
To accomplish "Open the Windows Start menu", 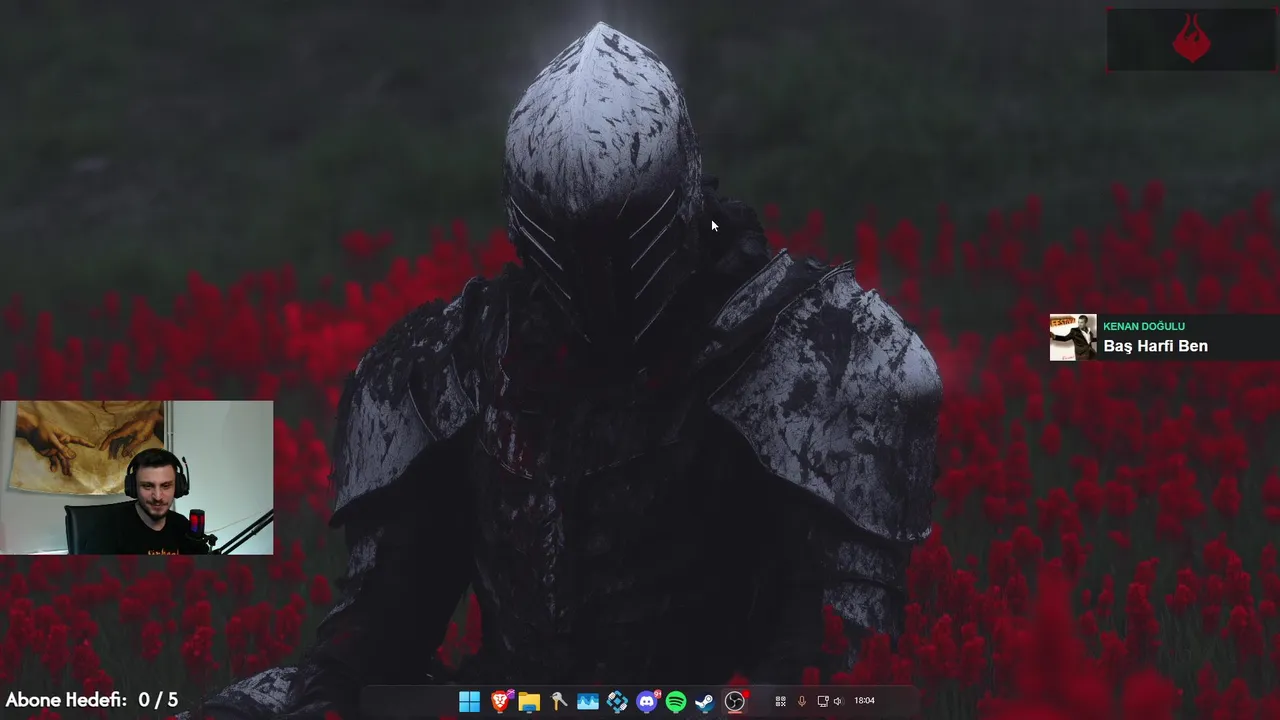I will (x=469, y=702).
